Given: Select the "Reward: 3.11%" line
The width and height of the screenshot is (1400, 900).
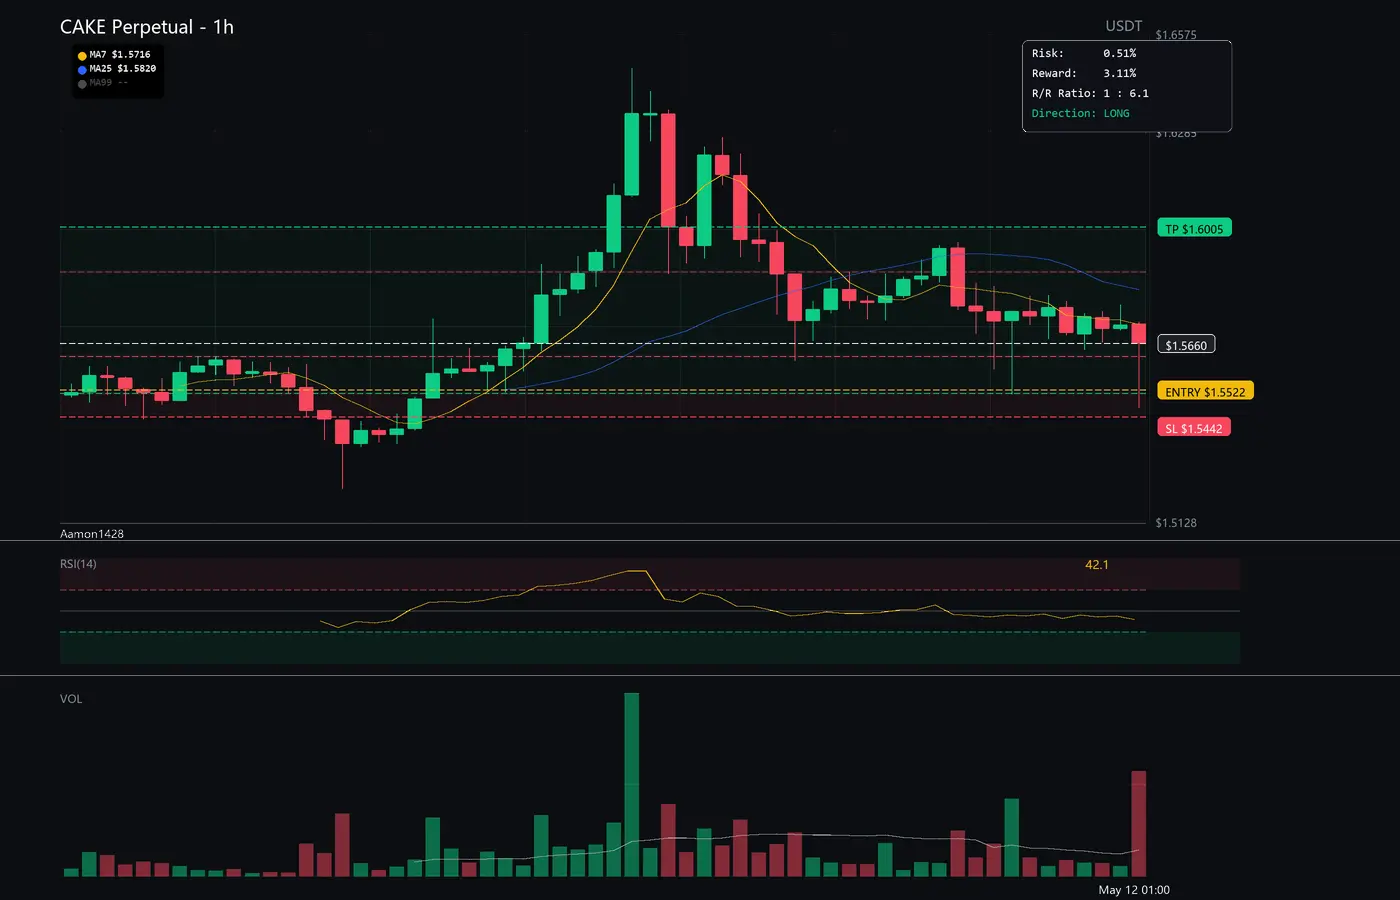Looking at the screenshot, I should pyautogui.click(x=1084, y=73).
